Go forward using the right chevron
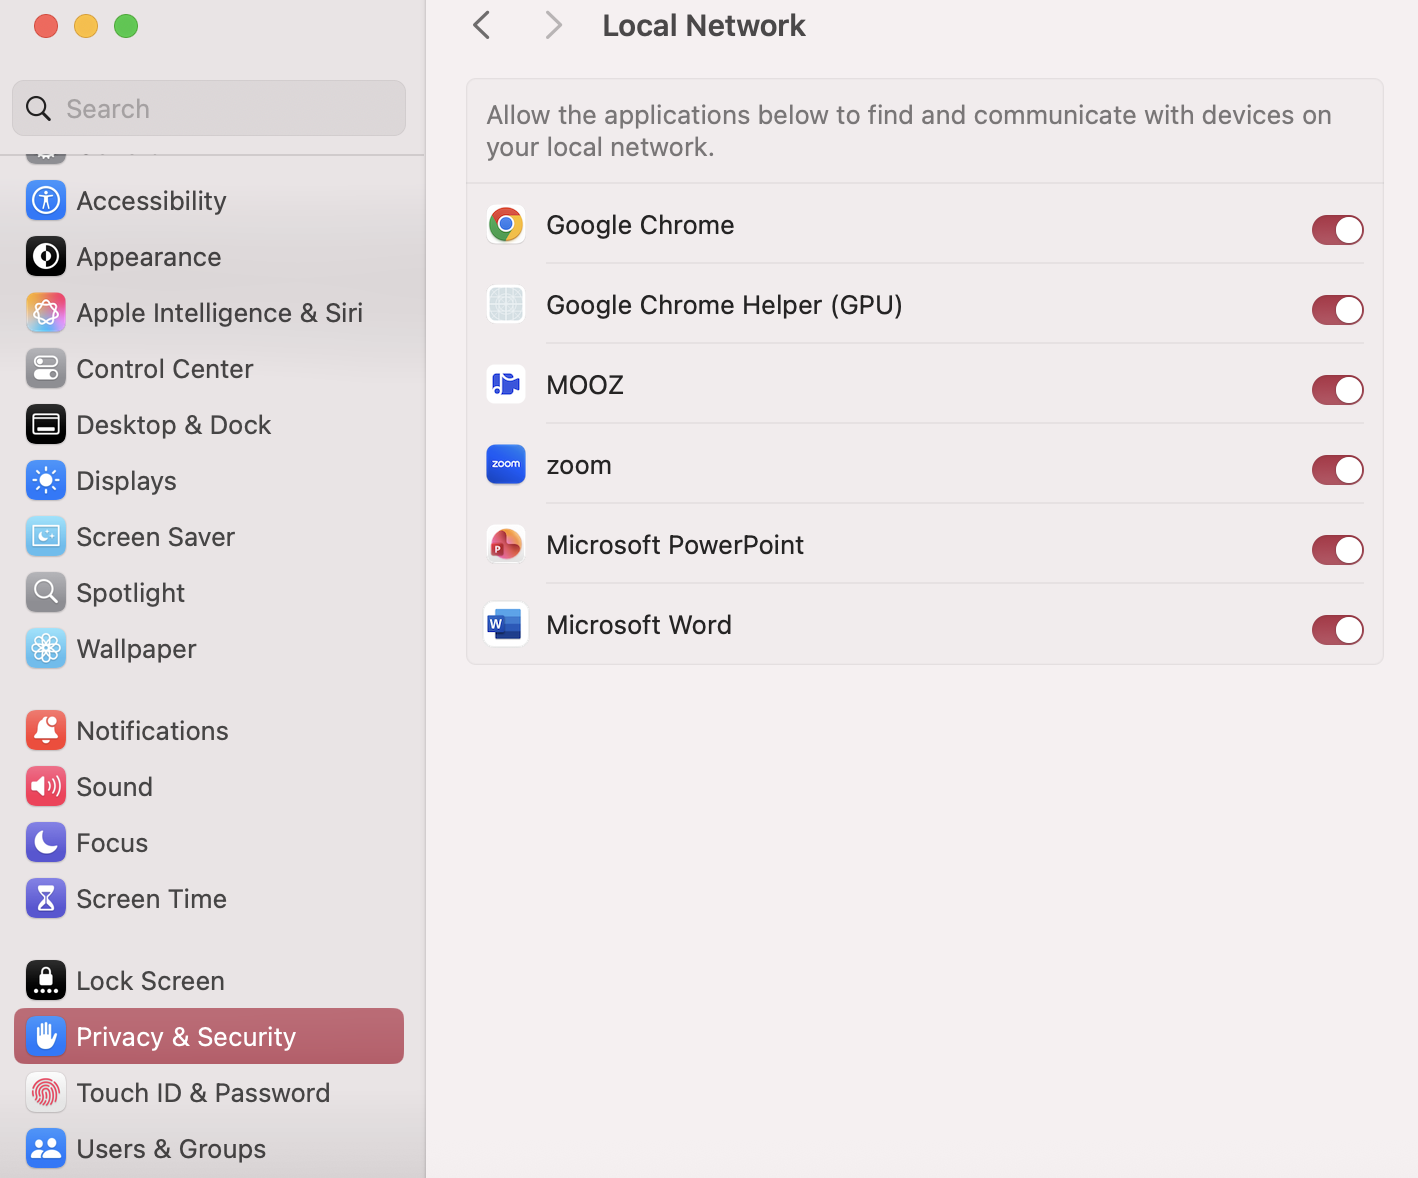This screenshot has width=1418, height=1178. point(553,25)
